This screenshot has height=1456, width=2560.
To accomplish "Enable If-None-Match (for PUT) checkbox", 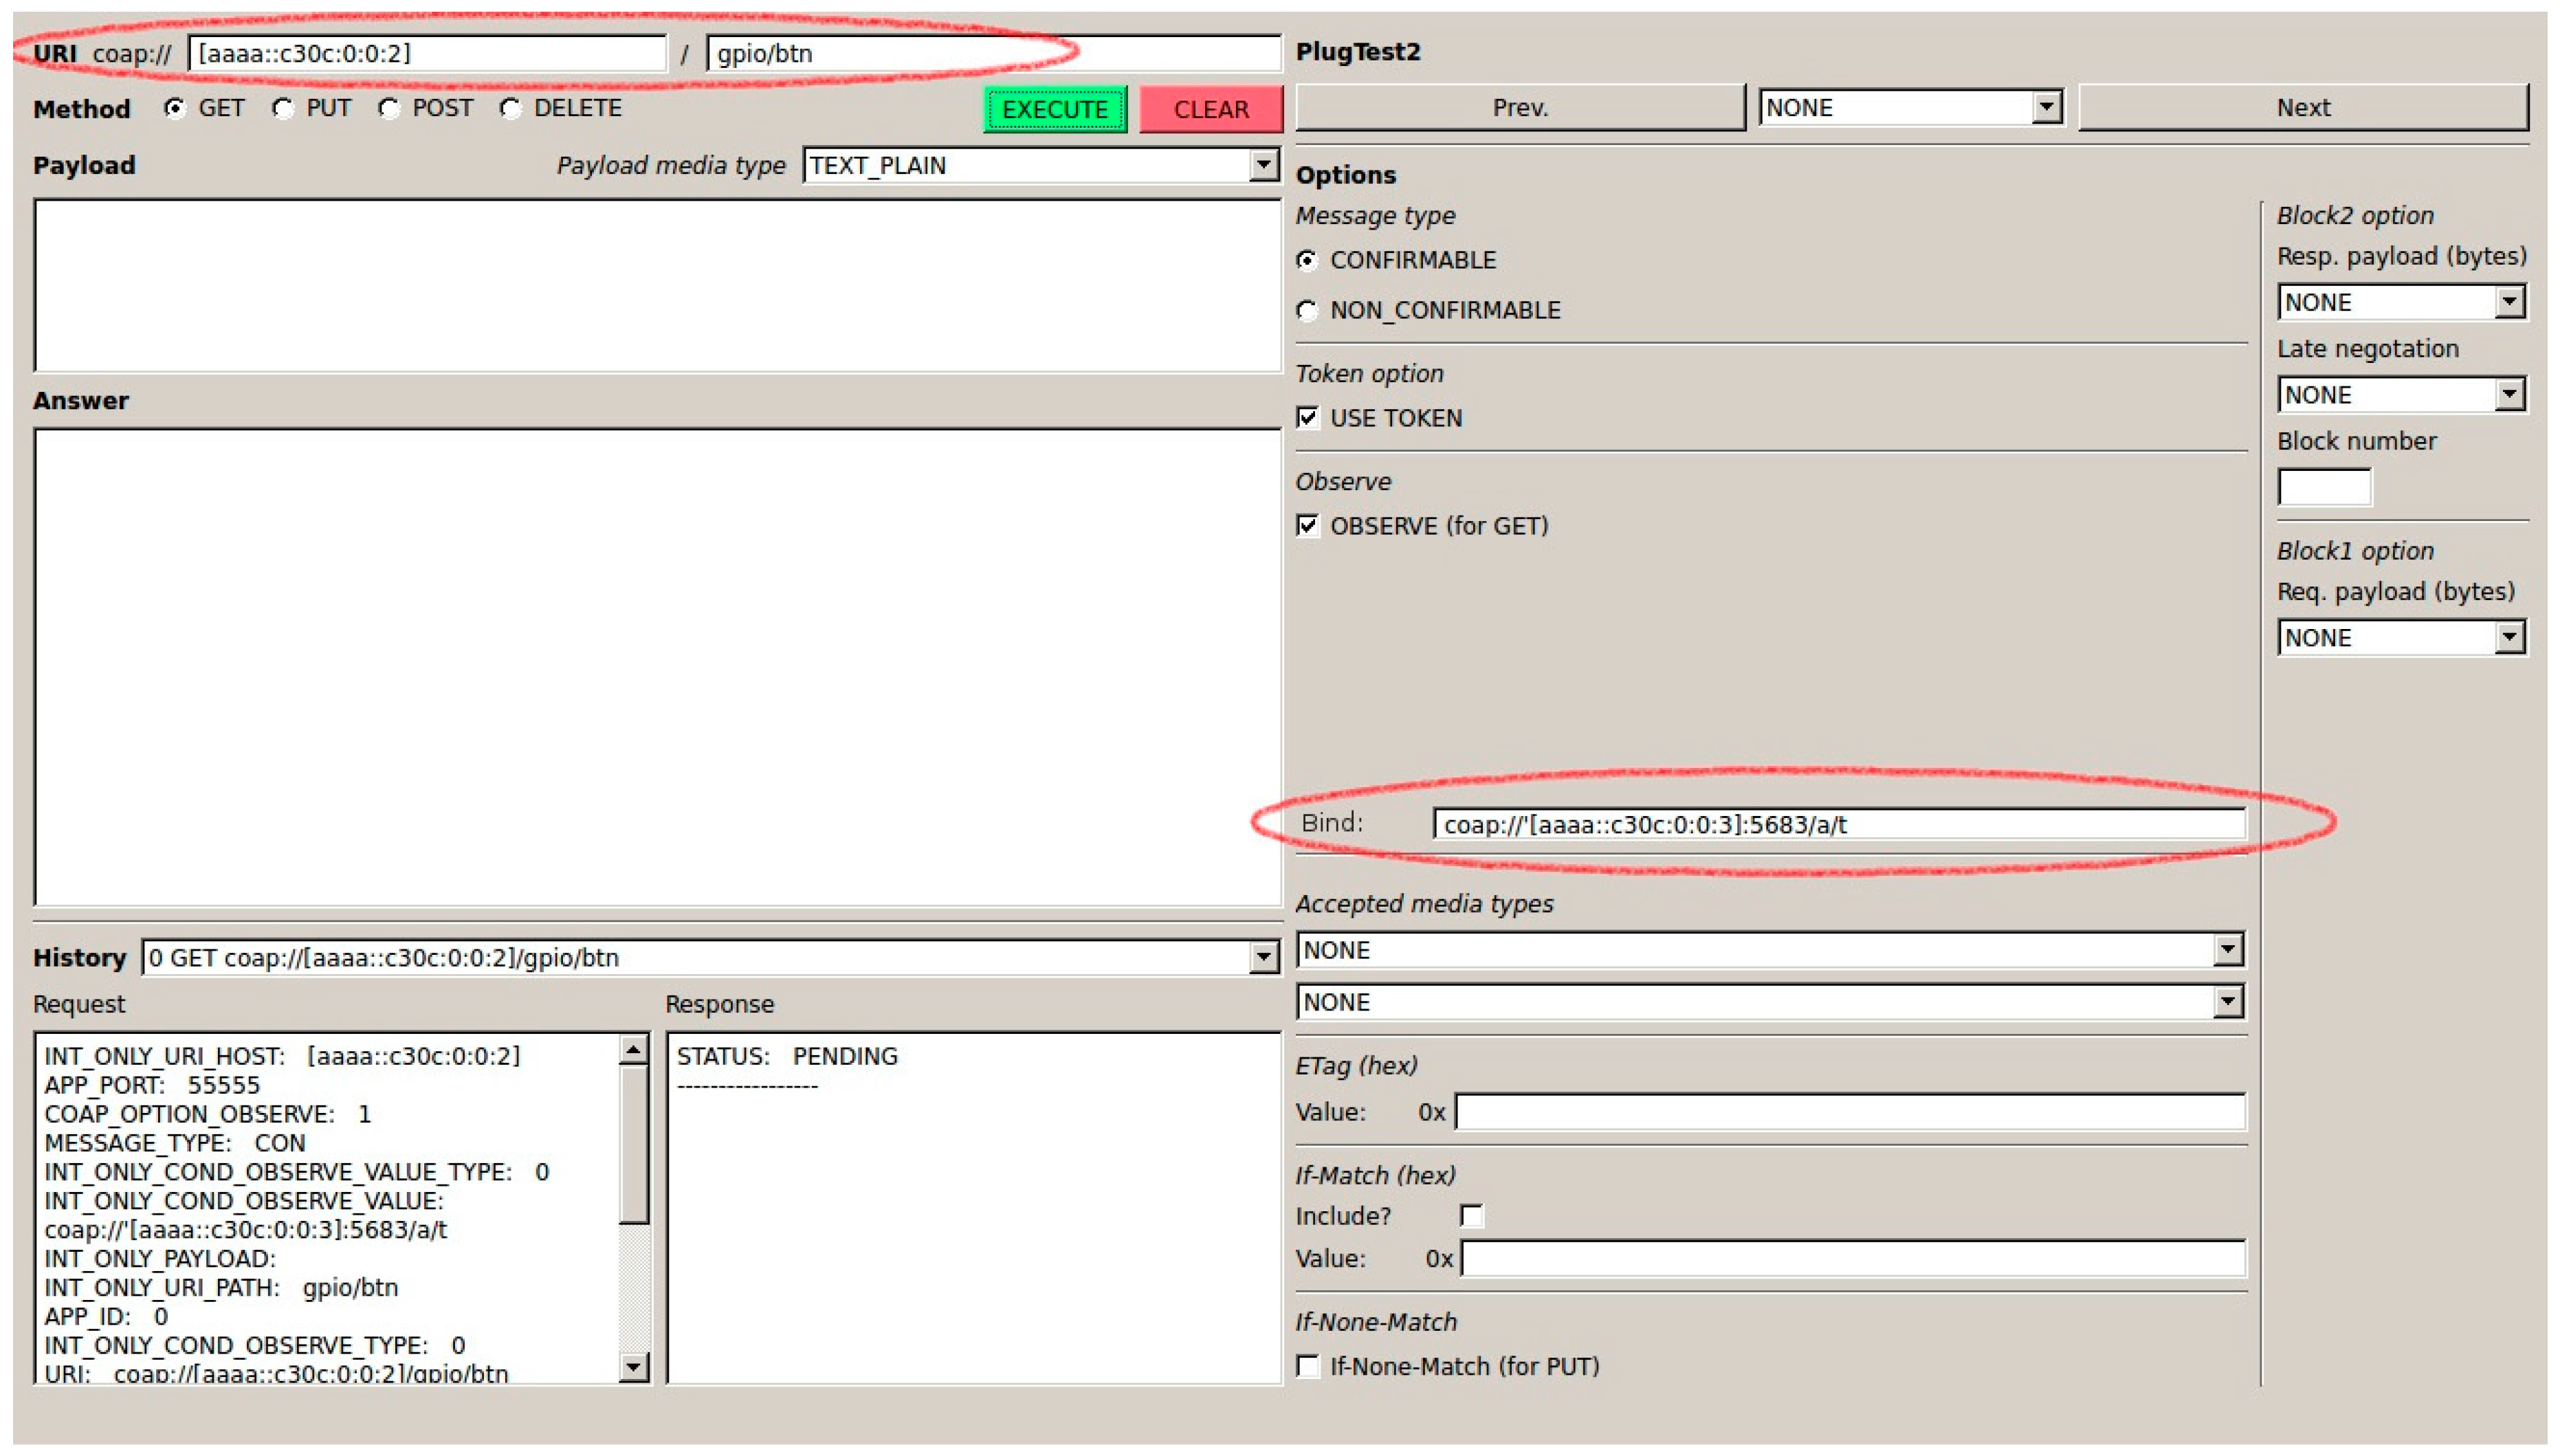I will (x=1307, y=1365).
